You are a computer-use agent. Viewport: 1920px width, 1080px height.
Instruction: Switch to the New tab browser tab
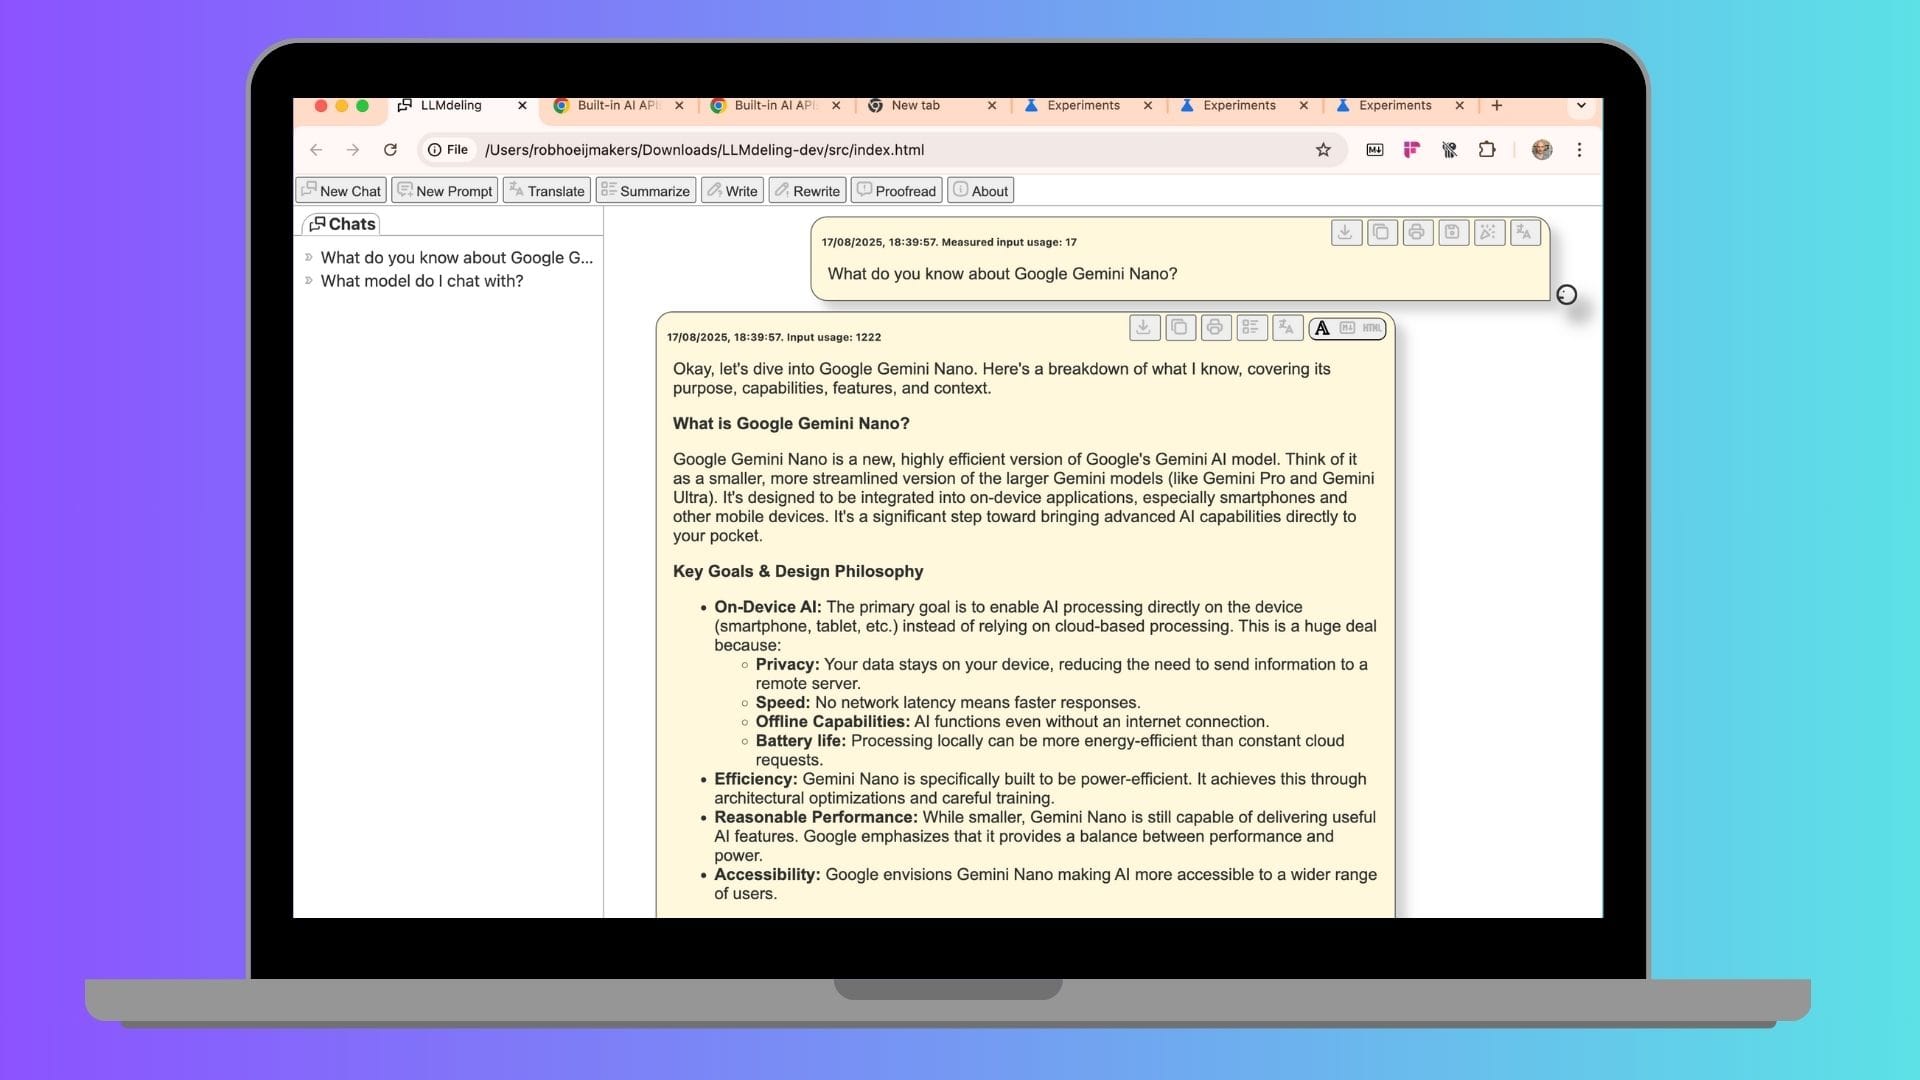point(915,106)
